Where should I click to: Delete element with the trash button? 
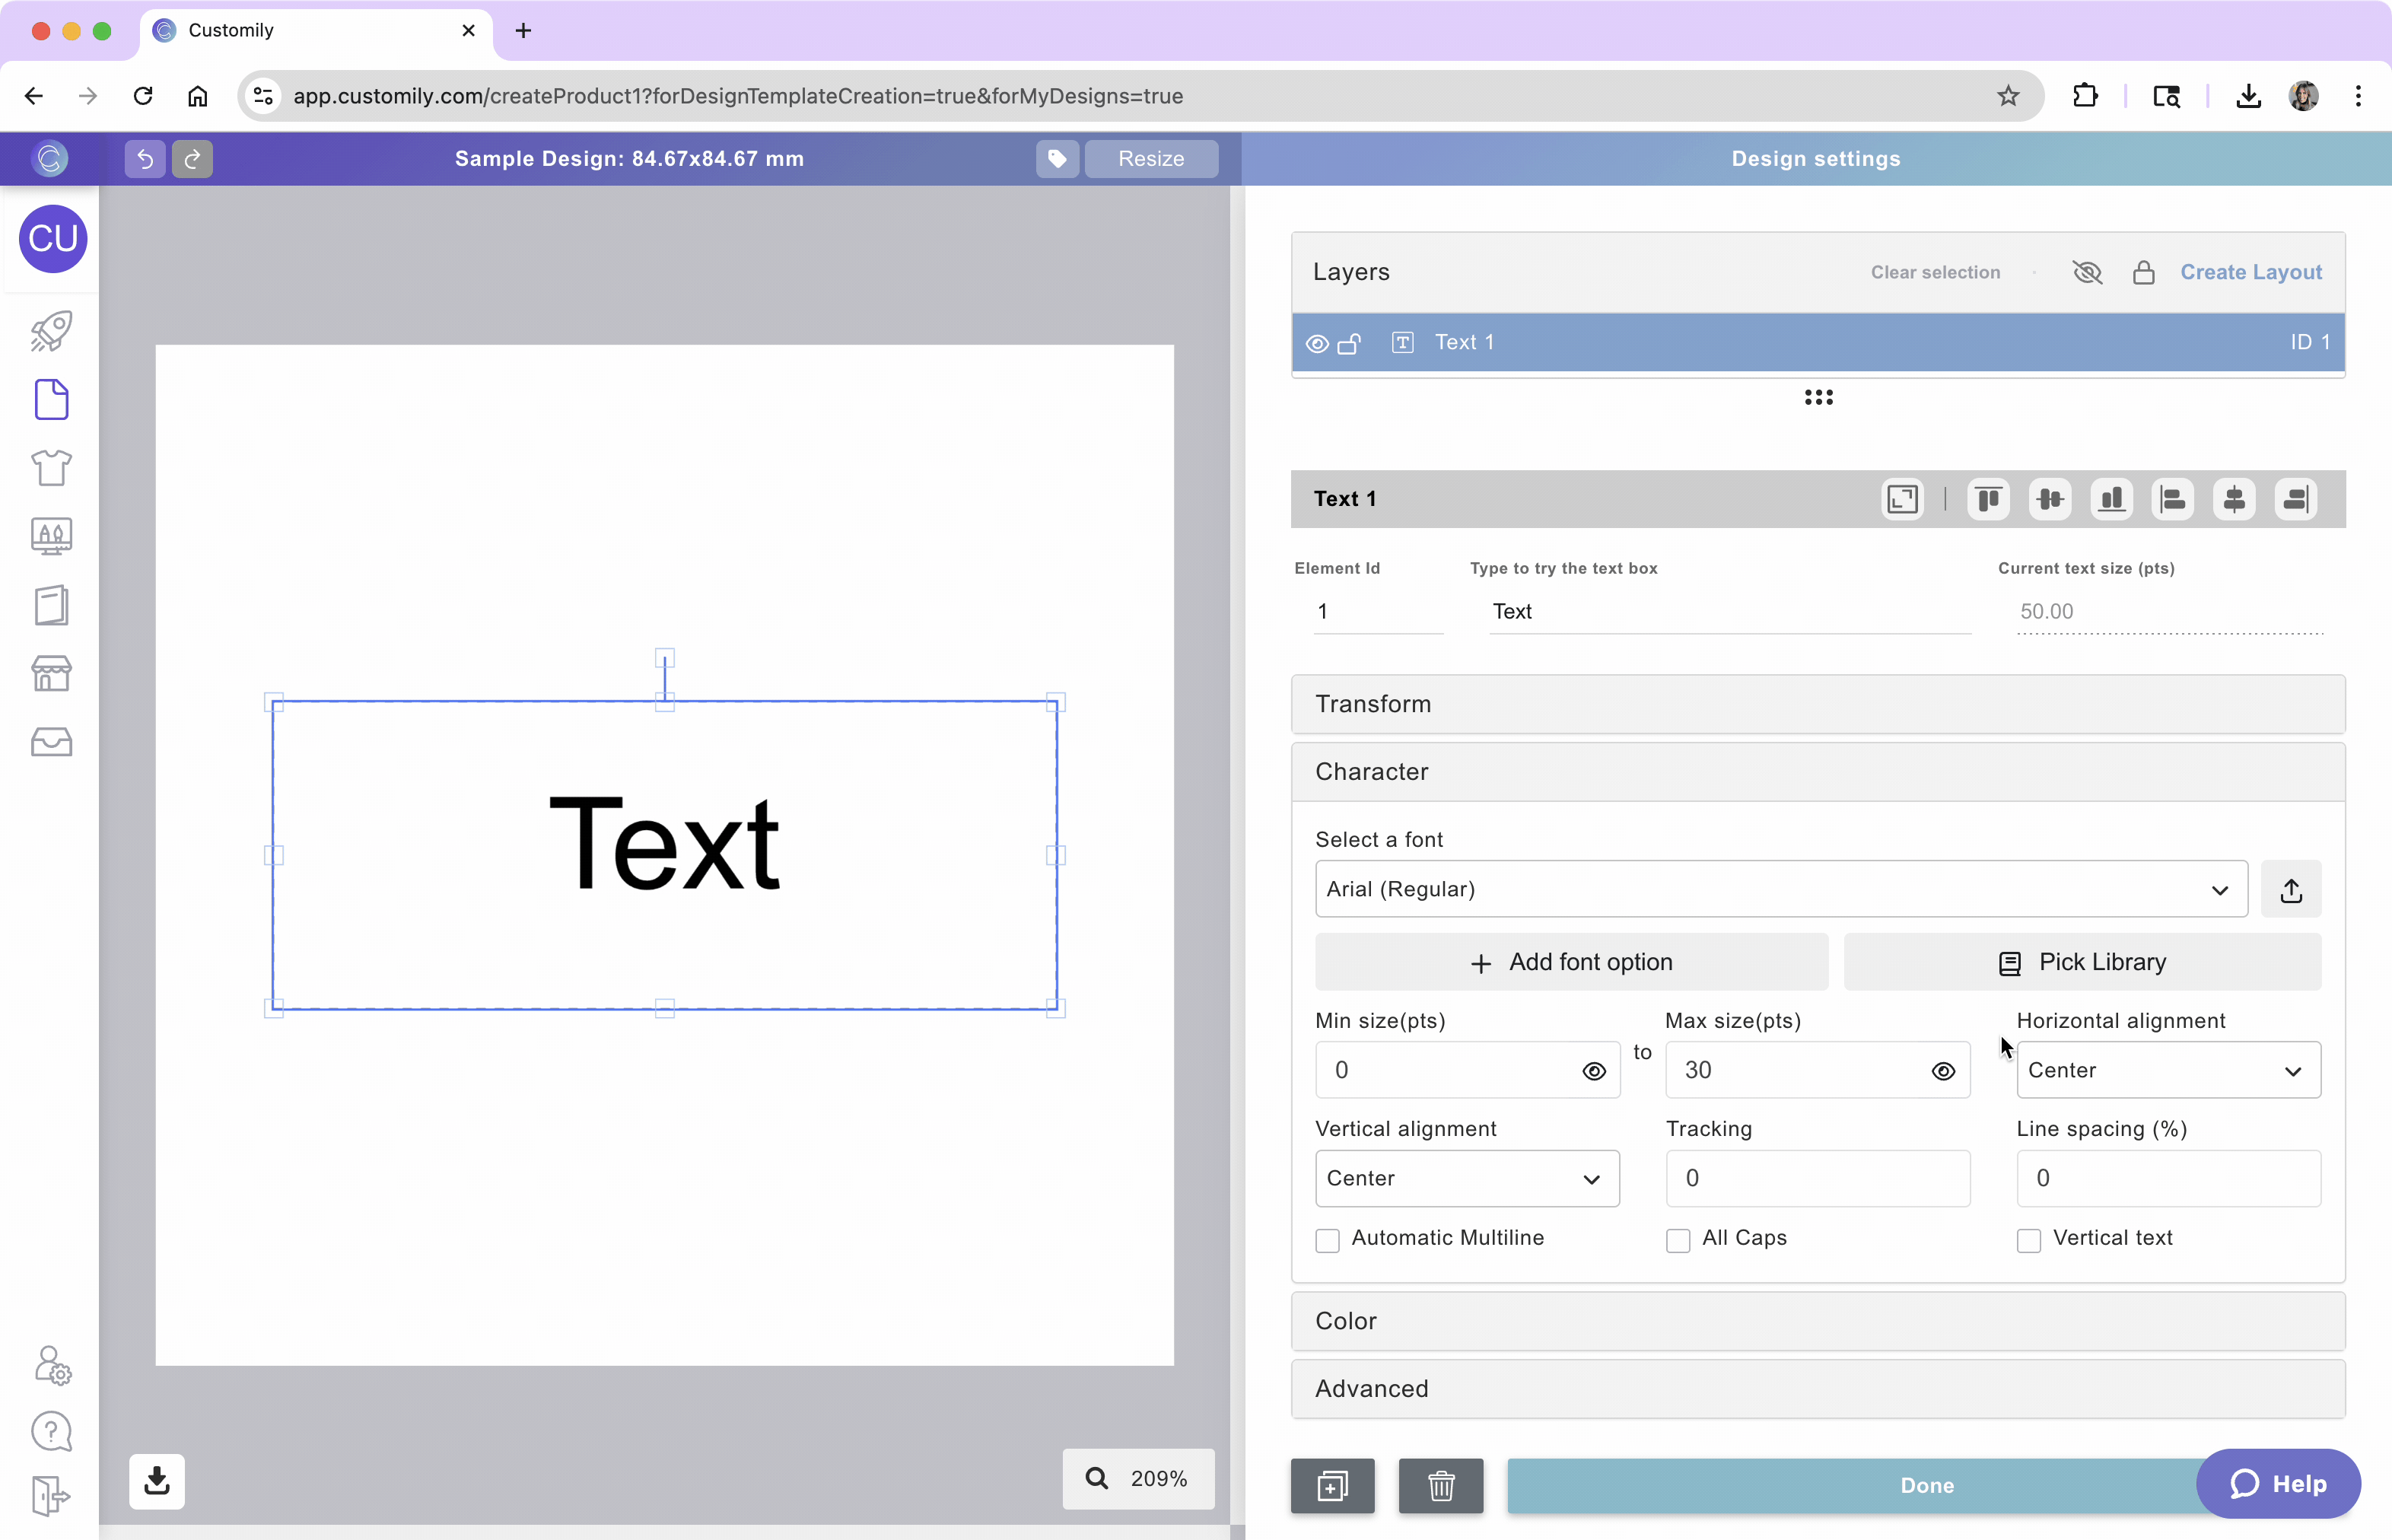(x=1440, y=1486)
